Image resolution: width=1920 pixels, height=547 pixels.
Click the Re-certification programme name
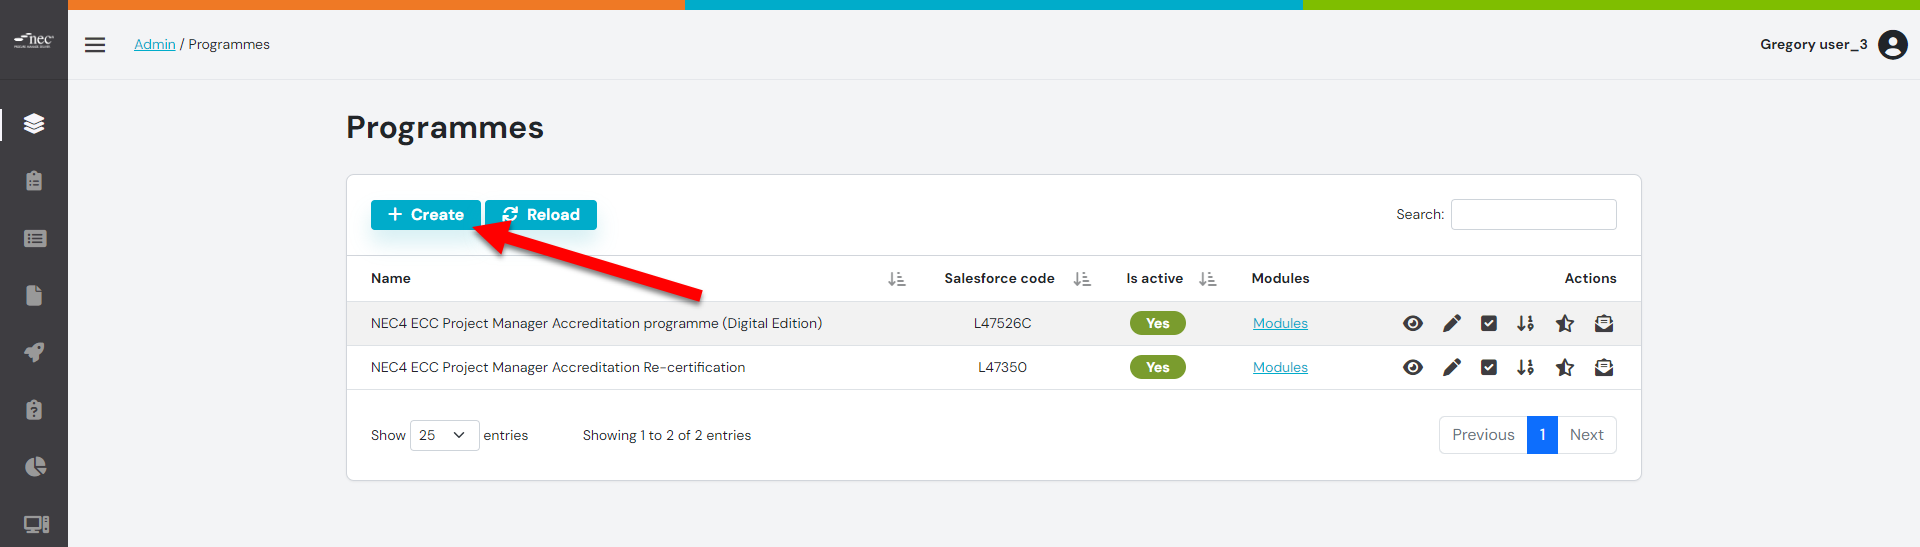tap(558, 367)
